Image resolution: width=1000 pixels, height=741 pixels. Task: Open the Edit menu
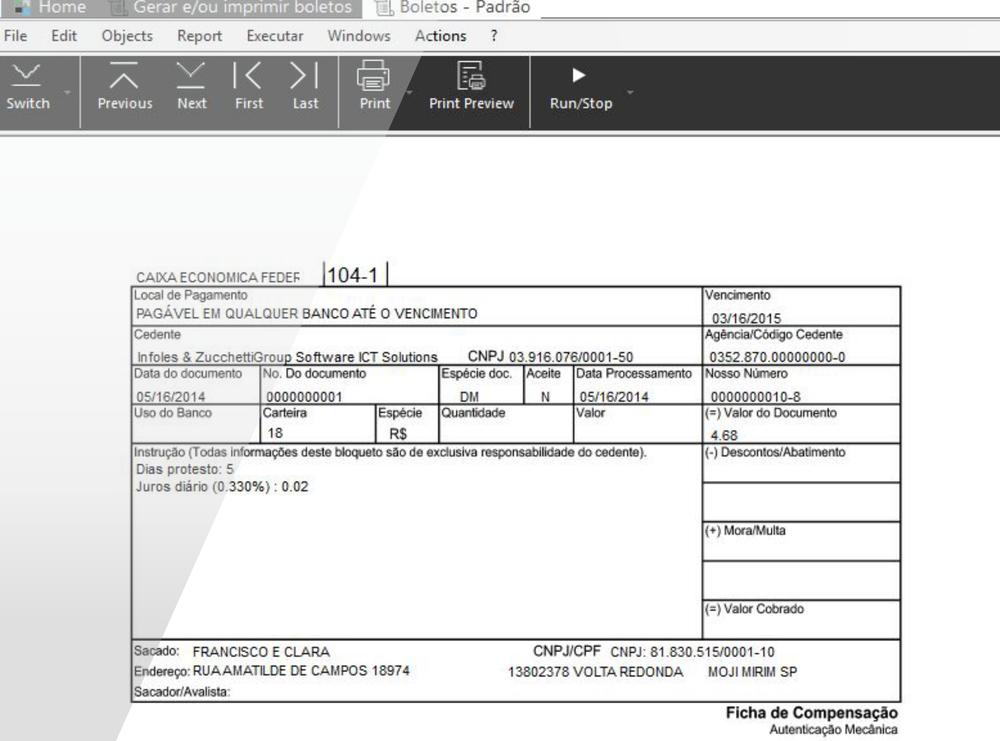pyautogui.click(x=63, y=36)
